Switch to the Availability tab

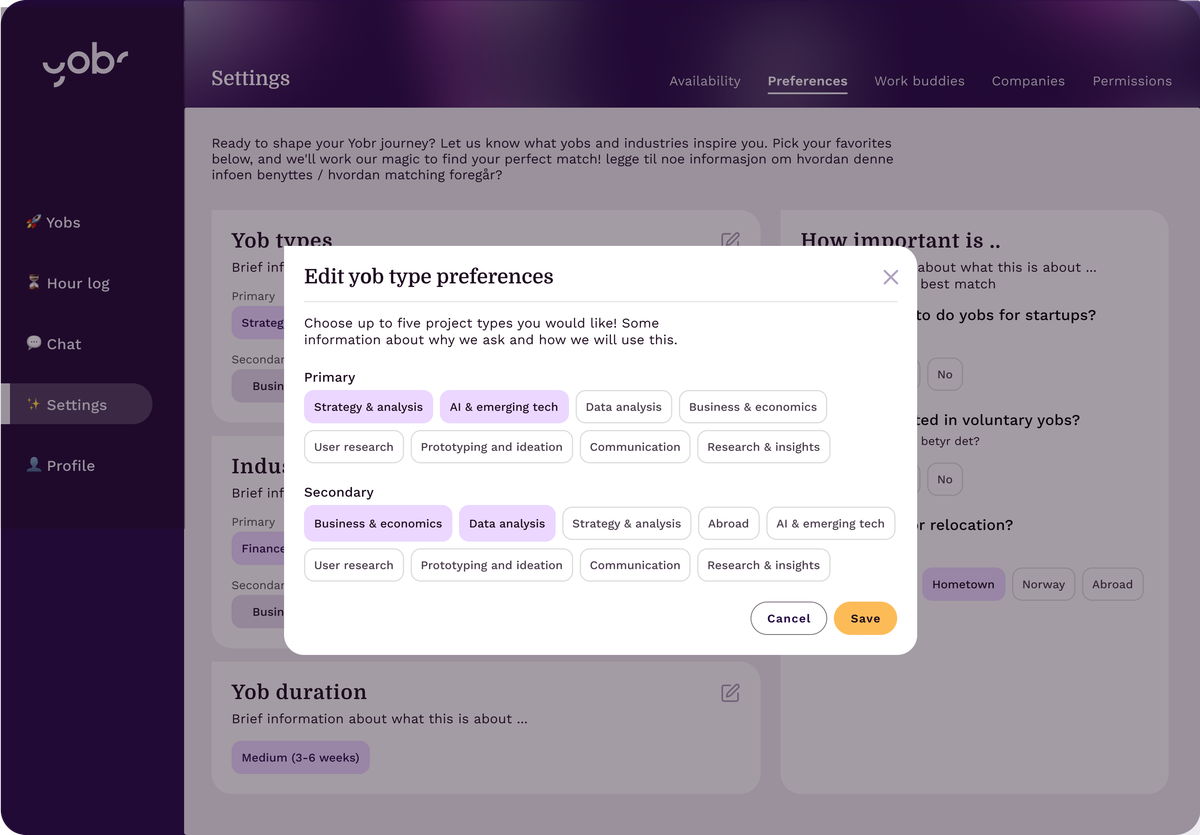[705, 81]
